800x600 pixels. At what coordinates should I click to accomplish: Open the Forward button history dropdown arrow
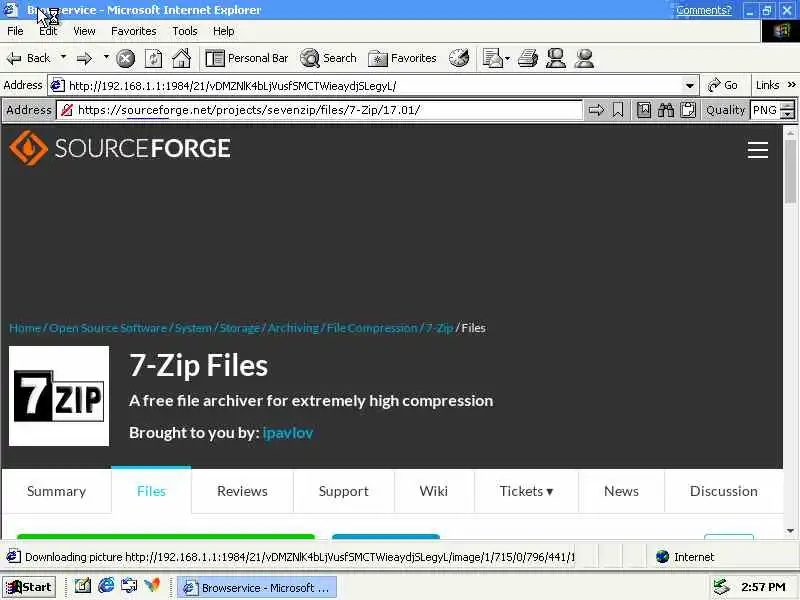tap(106, 57)
